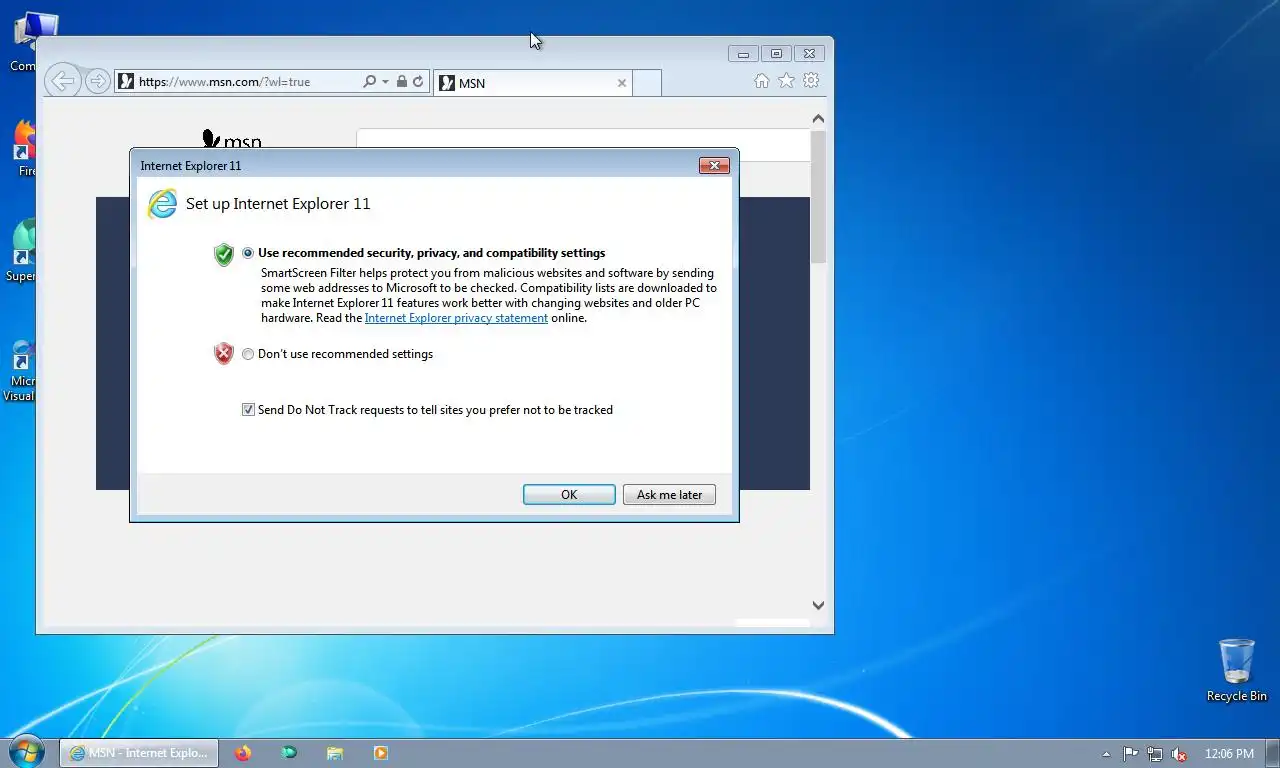Click the Ask me later button
This screenshot has width=1280, height=768.
click(669, 495)
